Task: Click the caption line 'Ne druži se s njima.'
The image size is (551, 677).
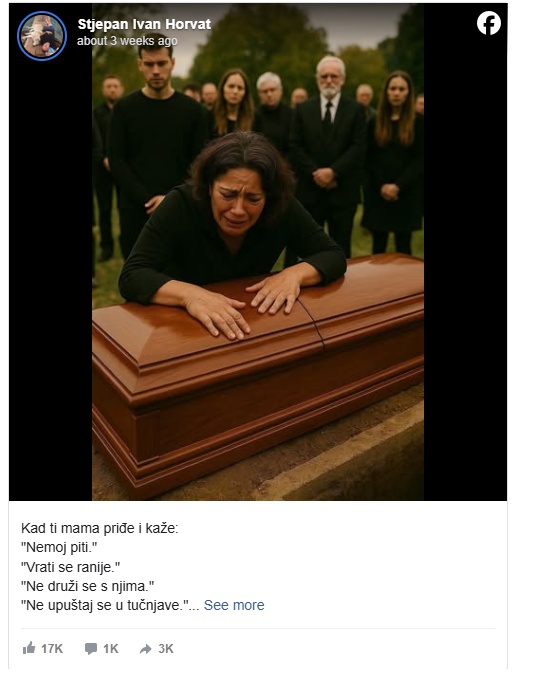Action: click(x=88, y=586)
